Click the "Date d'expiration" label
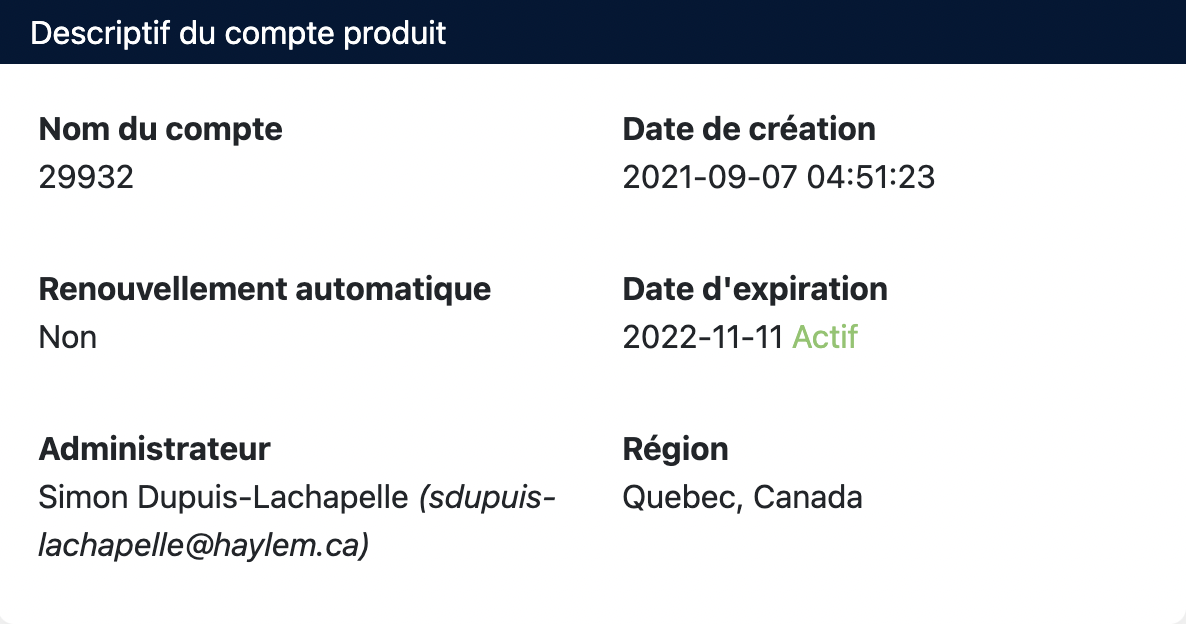This screenshot has width=1186, height=624. coord(755,289)
